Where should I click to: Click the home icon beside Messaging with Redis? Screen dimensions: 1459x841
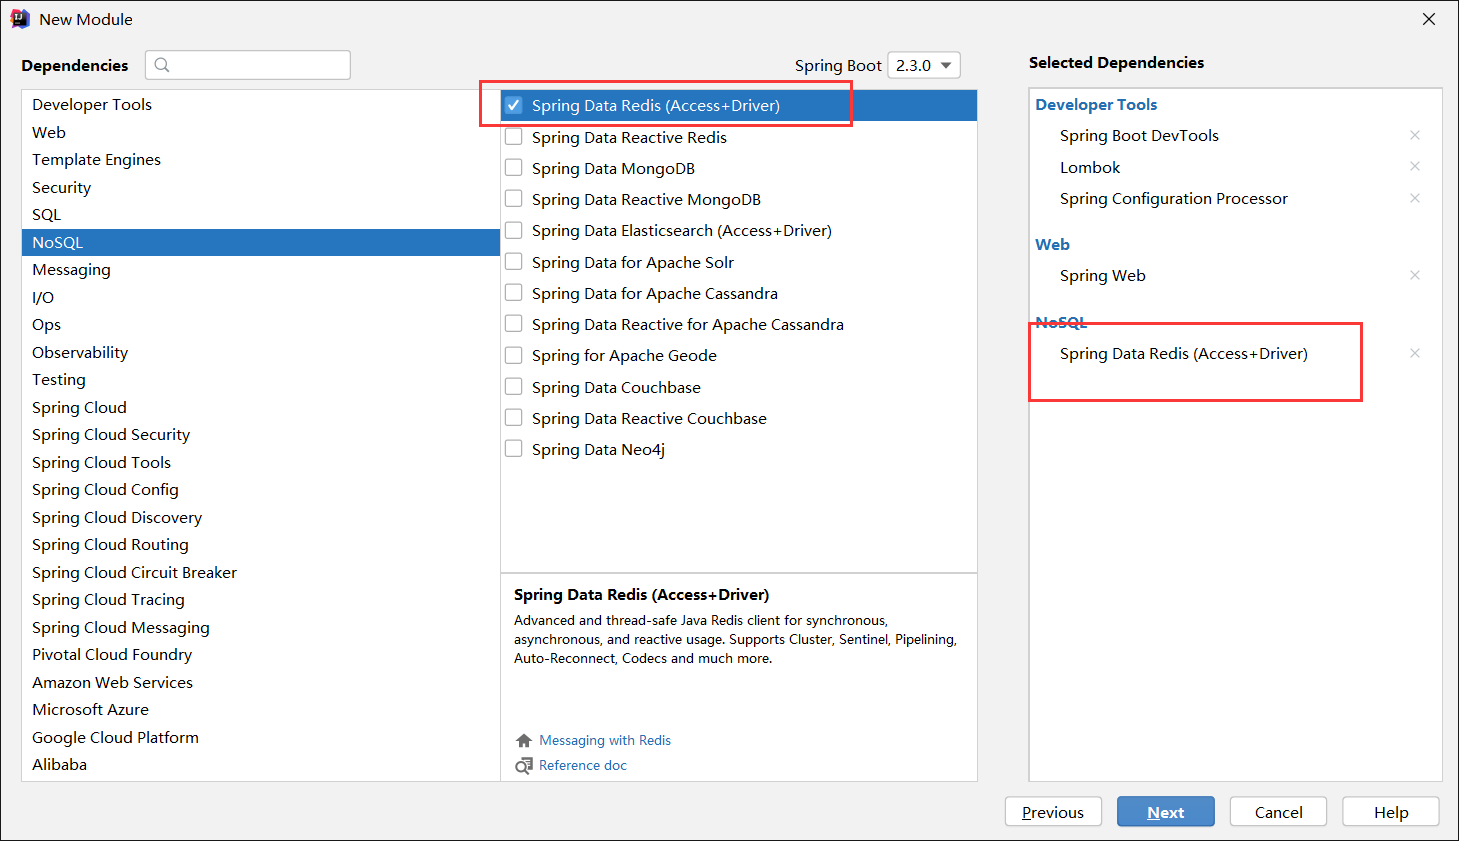(x=524, y=741)
